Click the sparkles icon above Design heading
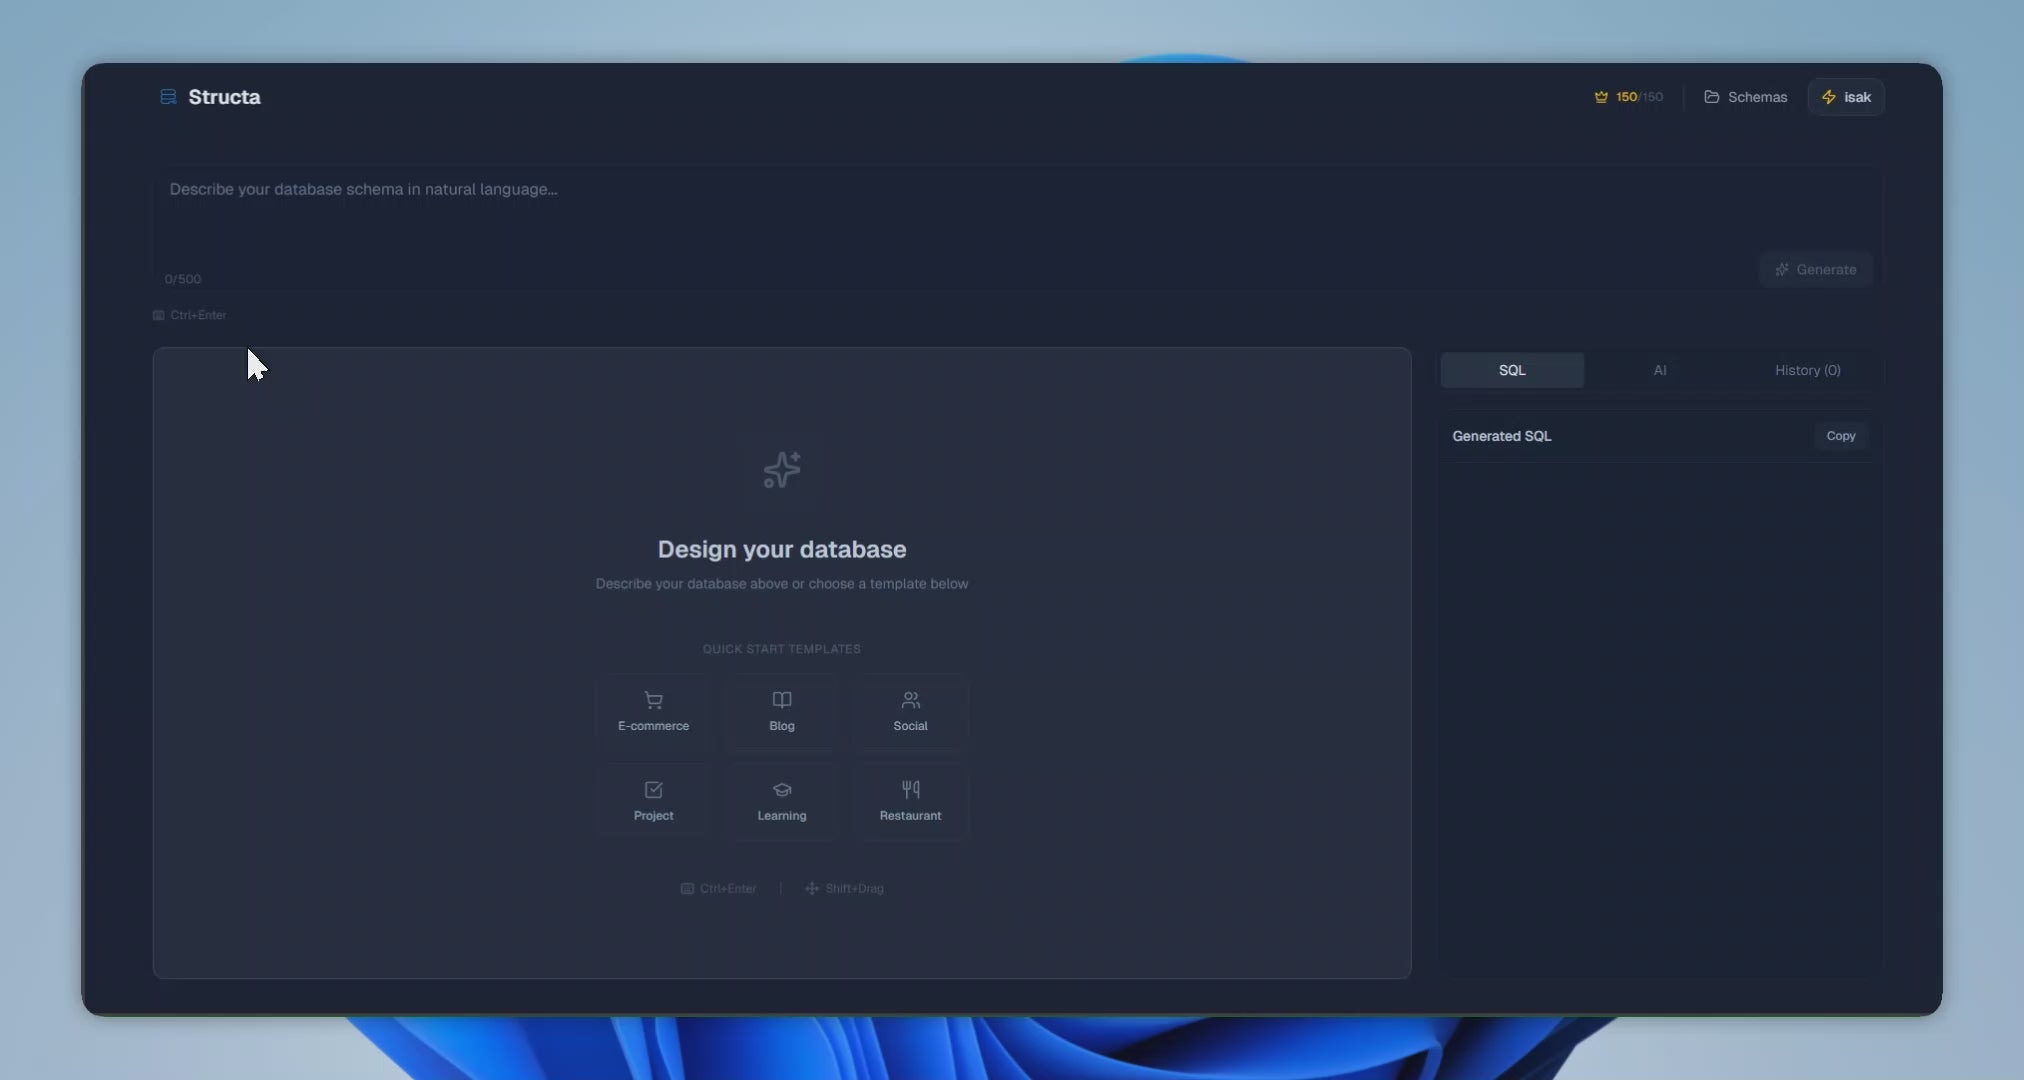Screen dimensions: 2024x1080 [x=782, y=470]
